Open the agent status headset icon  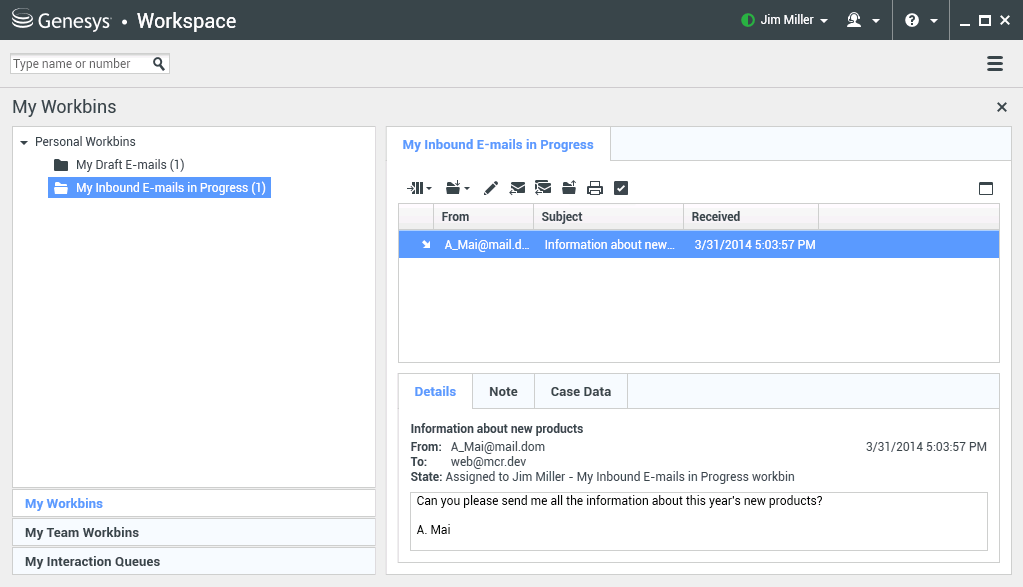tap(855, 19)
